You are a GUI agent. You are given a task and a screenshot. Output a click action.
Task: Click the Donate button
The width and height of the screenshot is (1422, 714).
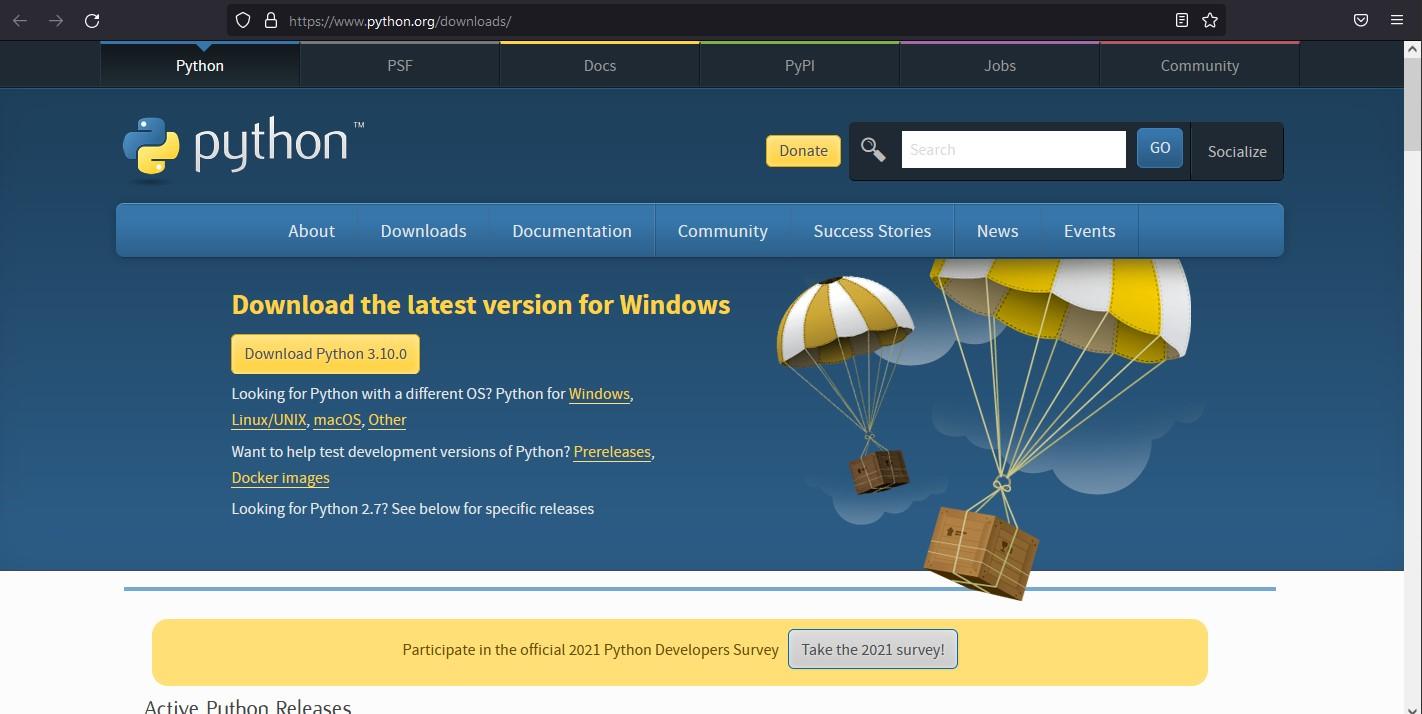click(x=802, y=150)
